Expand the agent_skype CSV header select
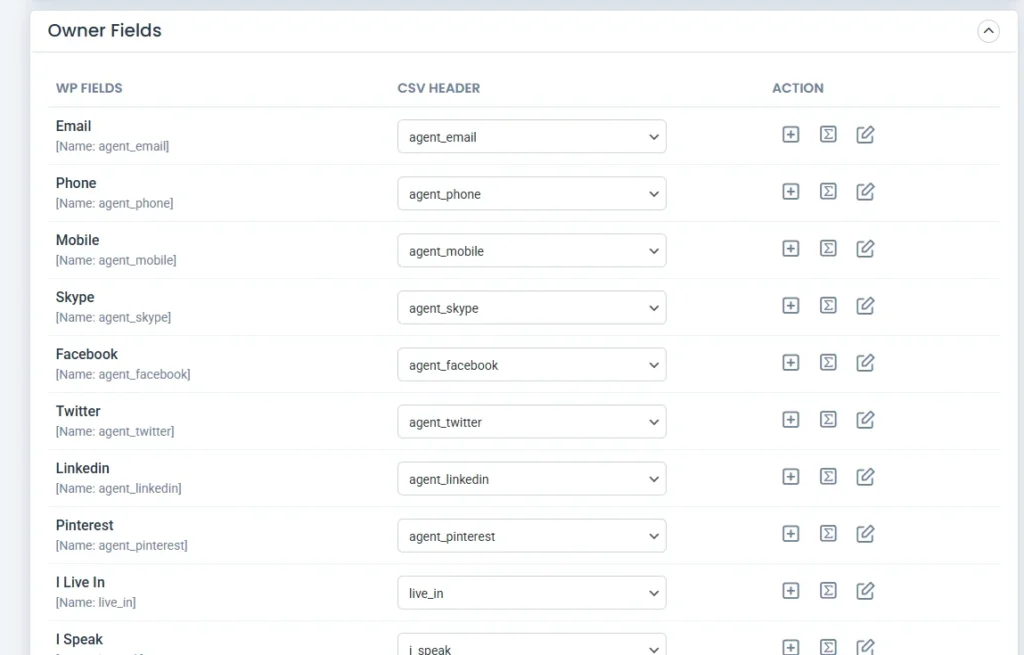1024x655 pixels. pos(531,308)
